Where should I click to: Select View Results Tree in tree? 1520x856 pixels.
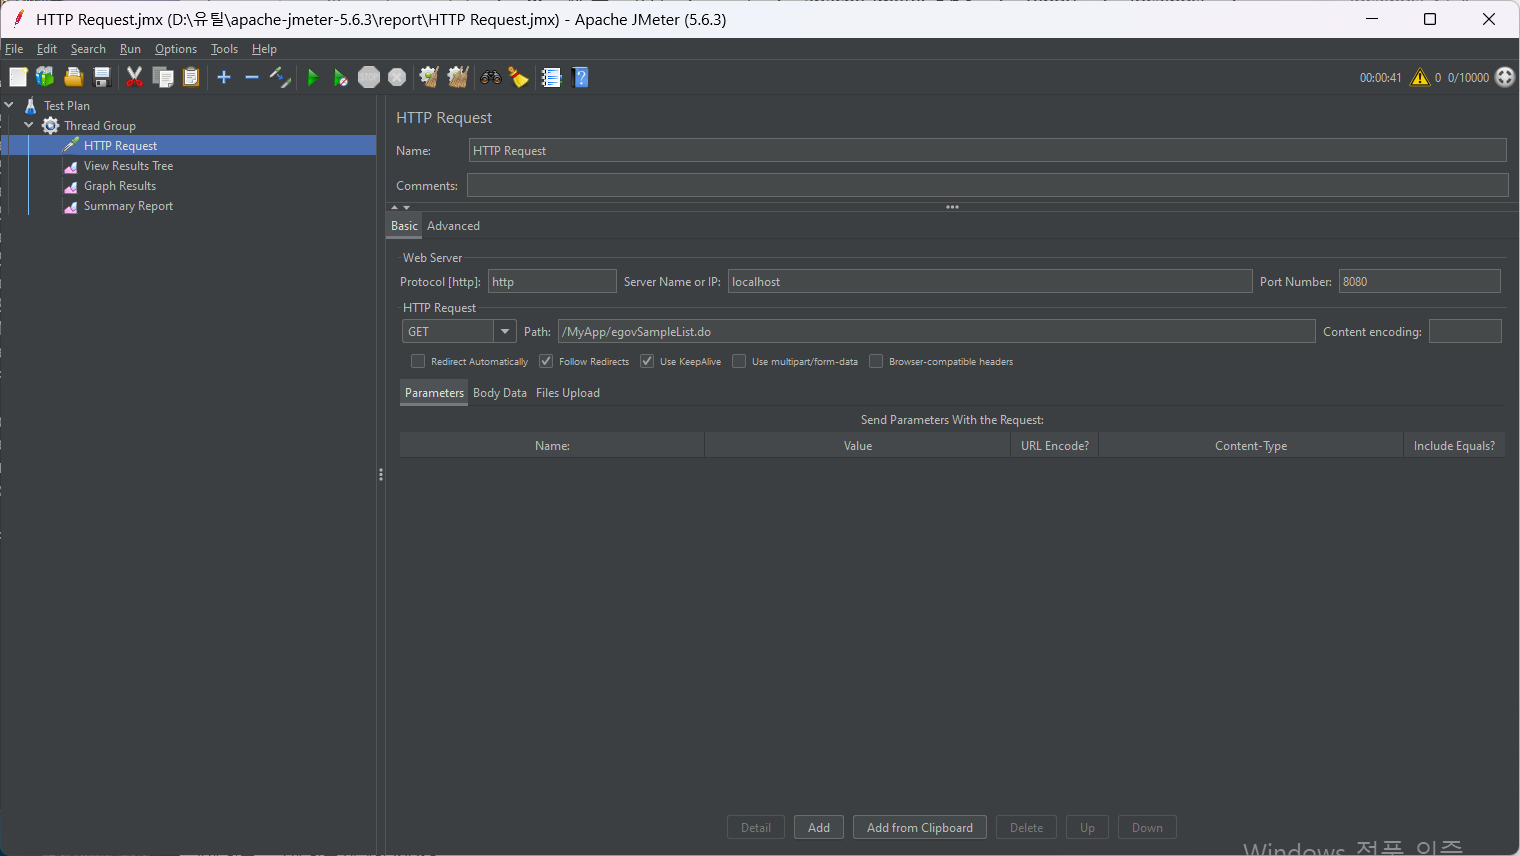point(128,166)
